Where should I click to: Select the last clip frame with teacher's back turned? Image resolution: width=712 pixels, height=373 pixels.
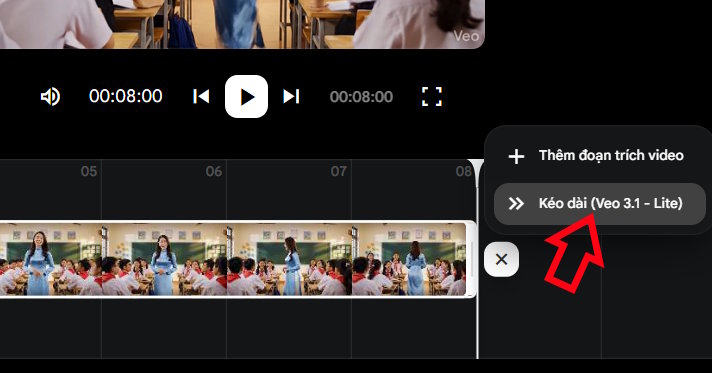[409, 259]
